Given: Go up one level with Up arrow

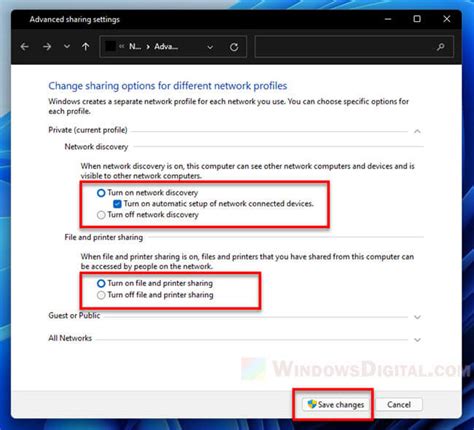Looking at the screenshot, I should click(x=86, y=47).
